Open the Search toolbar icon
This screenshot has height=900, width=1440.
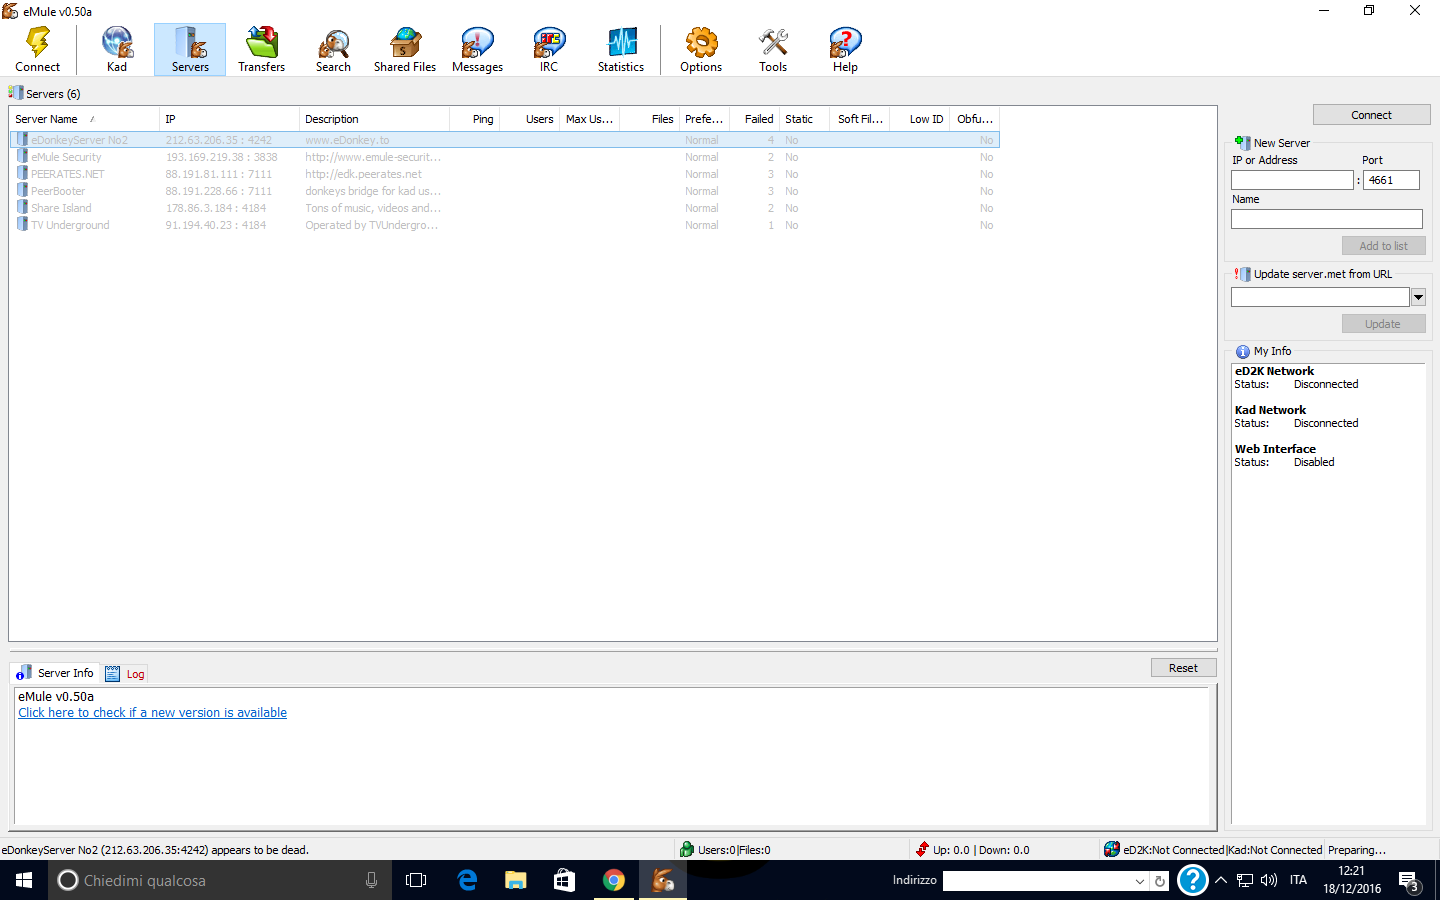(x=333, y=43)
